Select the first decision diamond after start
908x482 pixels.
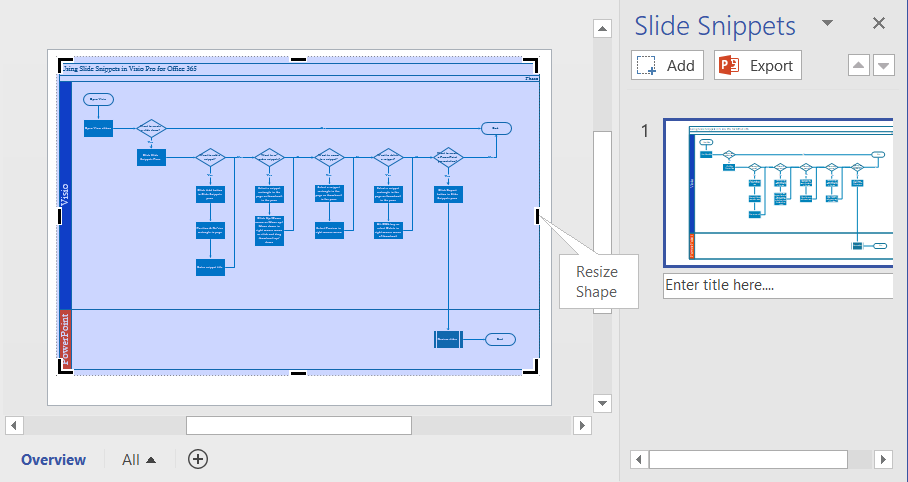pyautogui.click(x=152, y=128)
